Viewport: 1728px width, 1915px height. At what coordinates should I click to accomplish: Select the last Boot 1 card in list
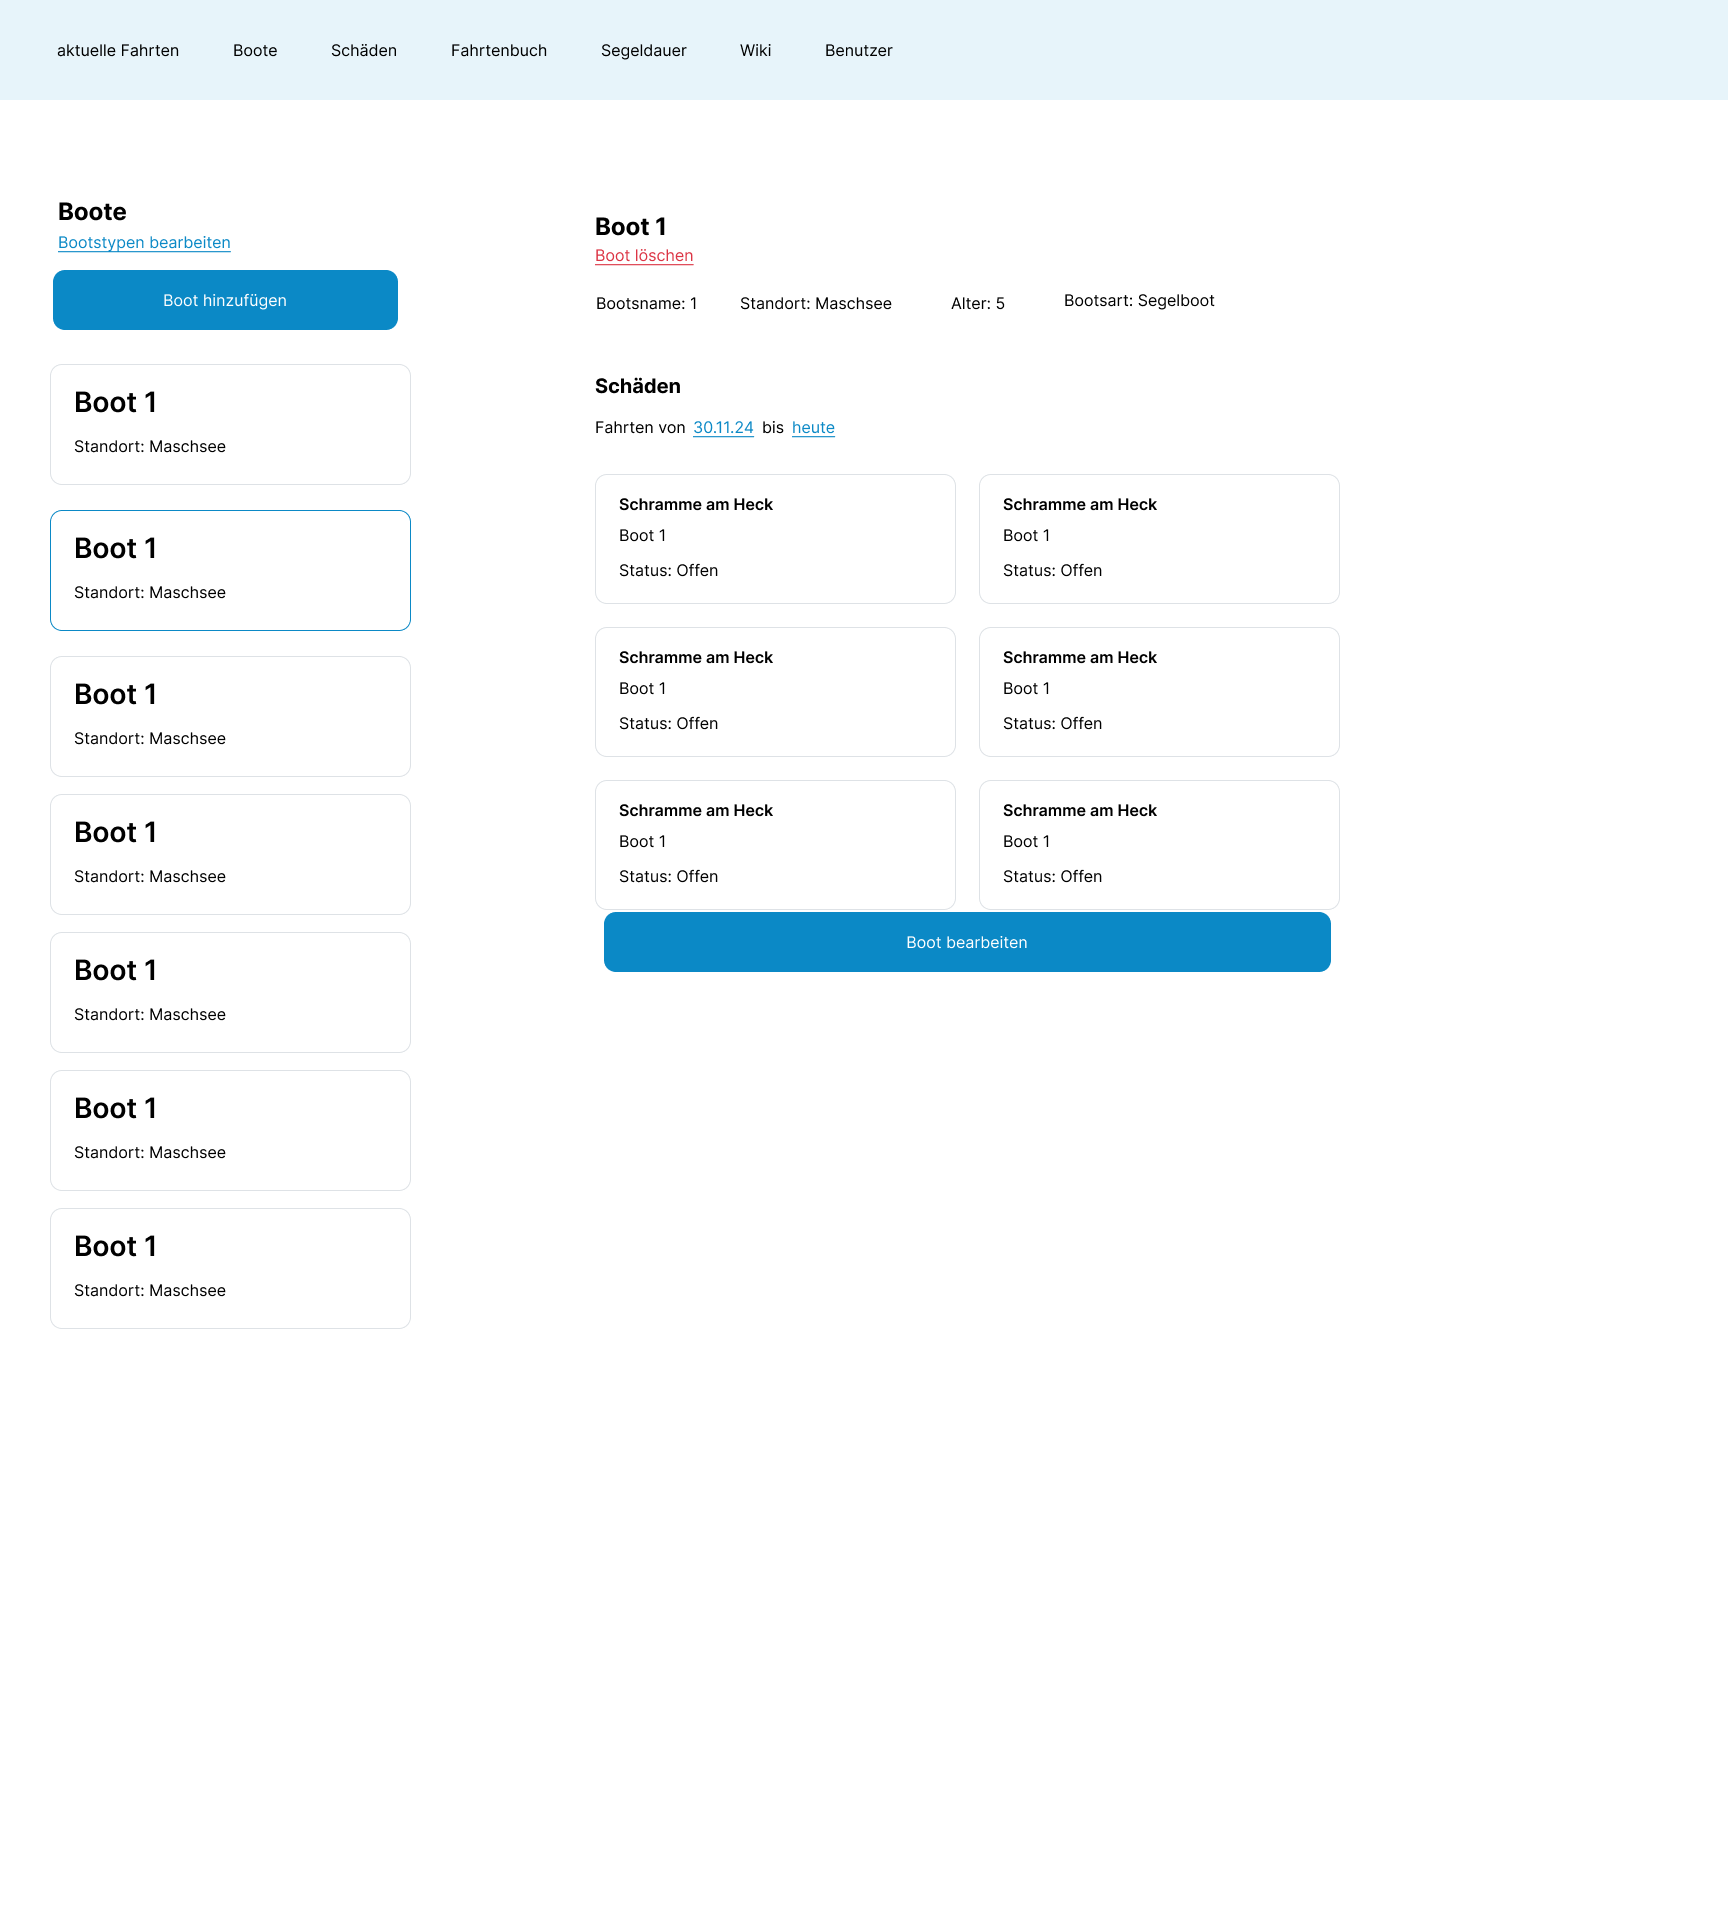coord(230,1269)
